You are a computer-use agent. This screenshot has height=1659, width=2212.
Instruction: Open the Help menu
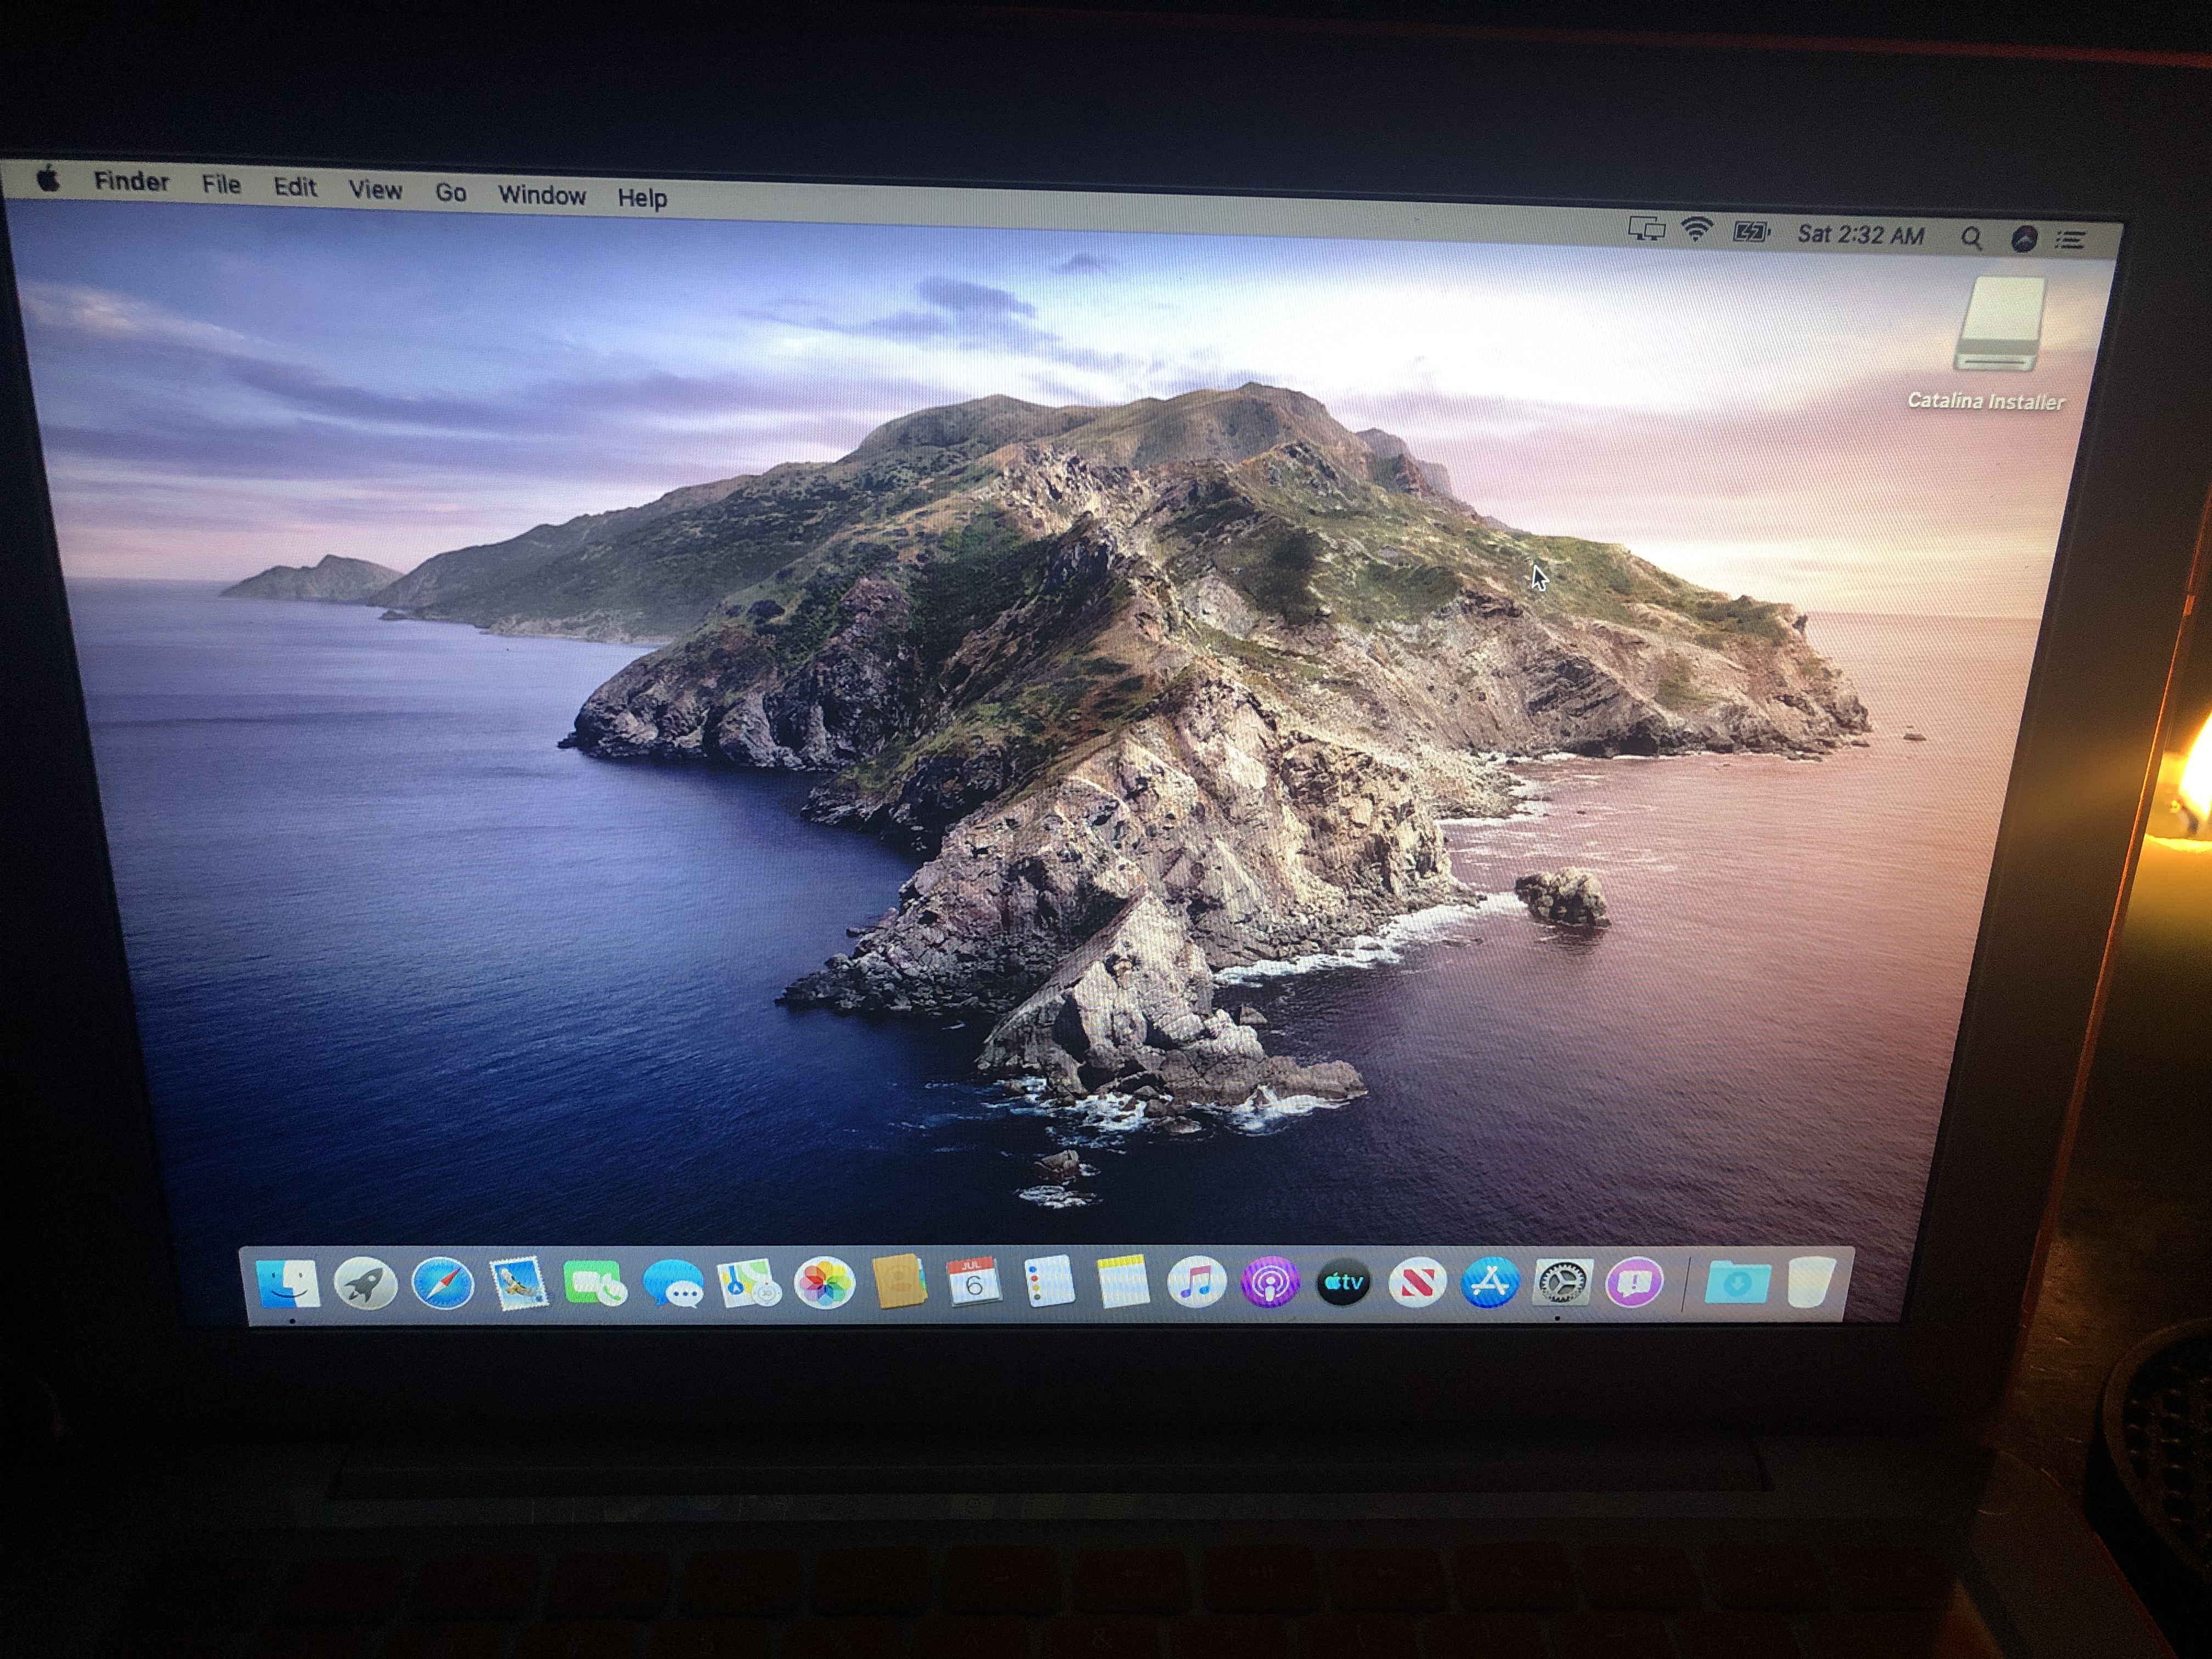(642, 198)
